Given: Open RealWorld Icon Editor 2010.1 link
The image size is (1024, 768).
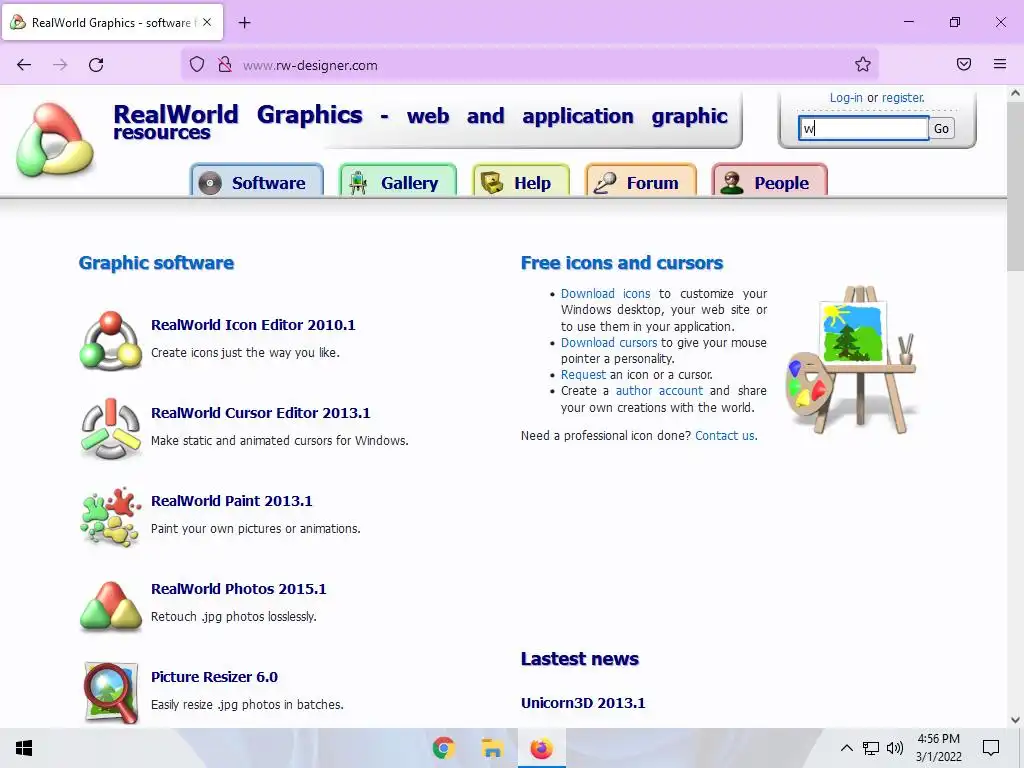Looking at the screenshot, I should pyautogui.click(x=253, y=325).
